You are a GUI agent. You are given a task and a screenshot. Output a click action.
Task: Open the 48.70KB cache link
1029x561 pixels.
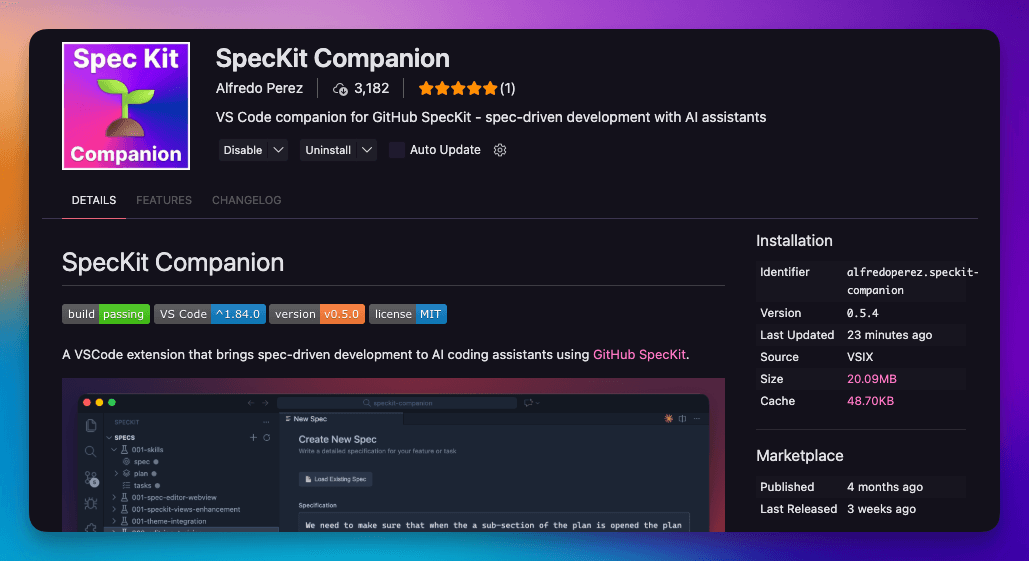tap(870, 401)
